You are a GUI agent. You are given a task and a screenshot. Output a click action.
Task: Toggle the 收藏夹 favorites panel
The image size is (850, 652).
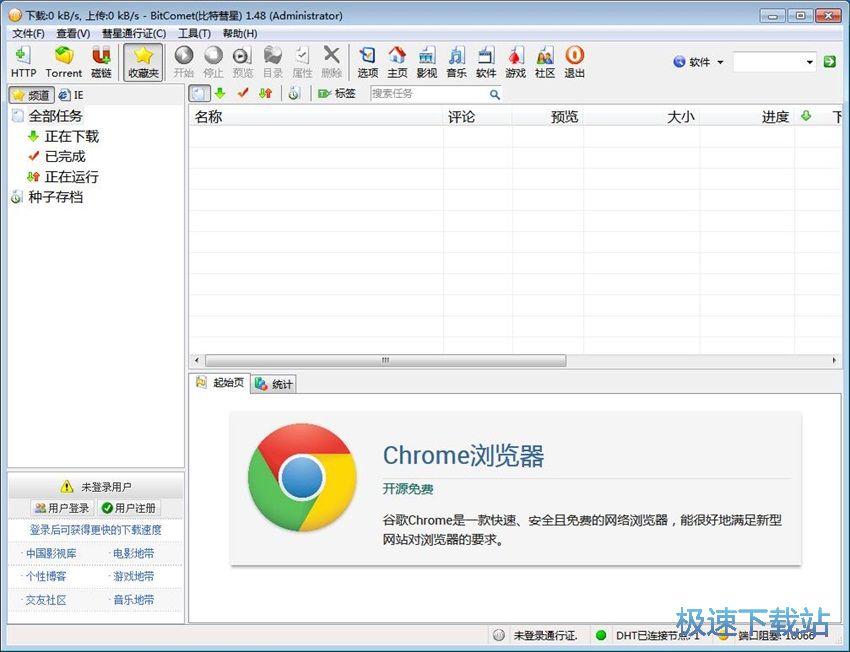click(x=143, y=62)
